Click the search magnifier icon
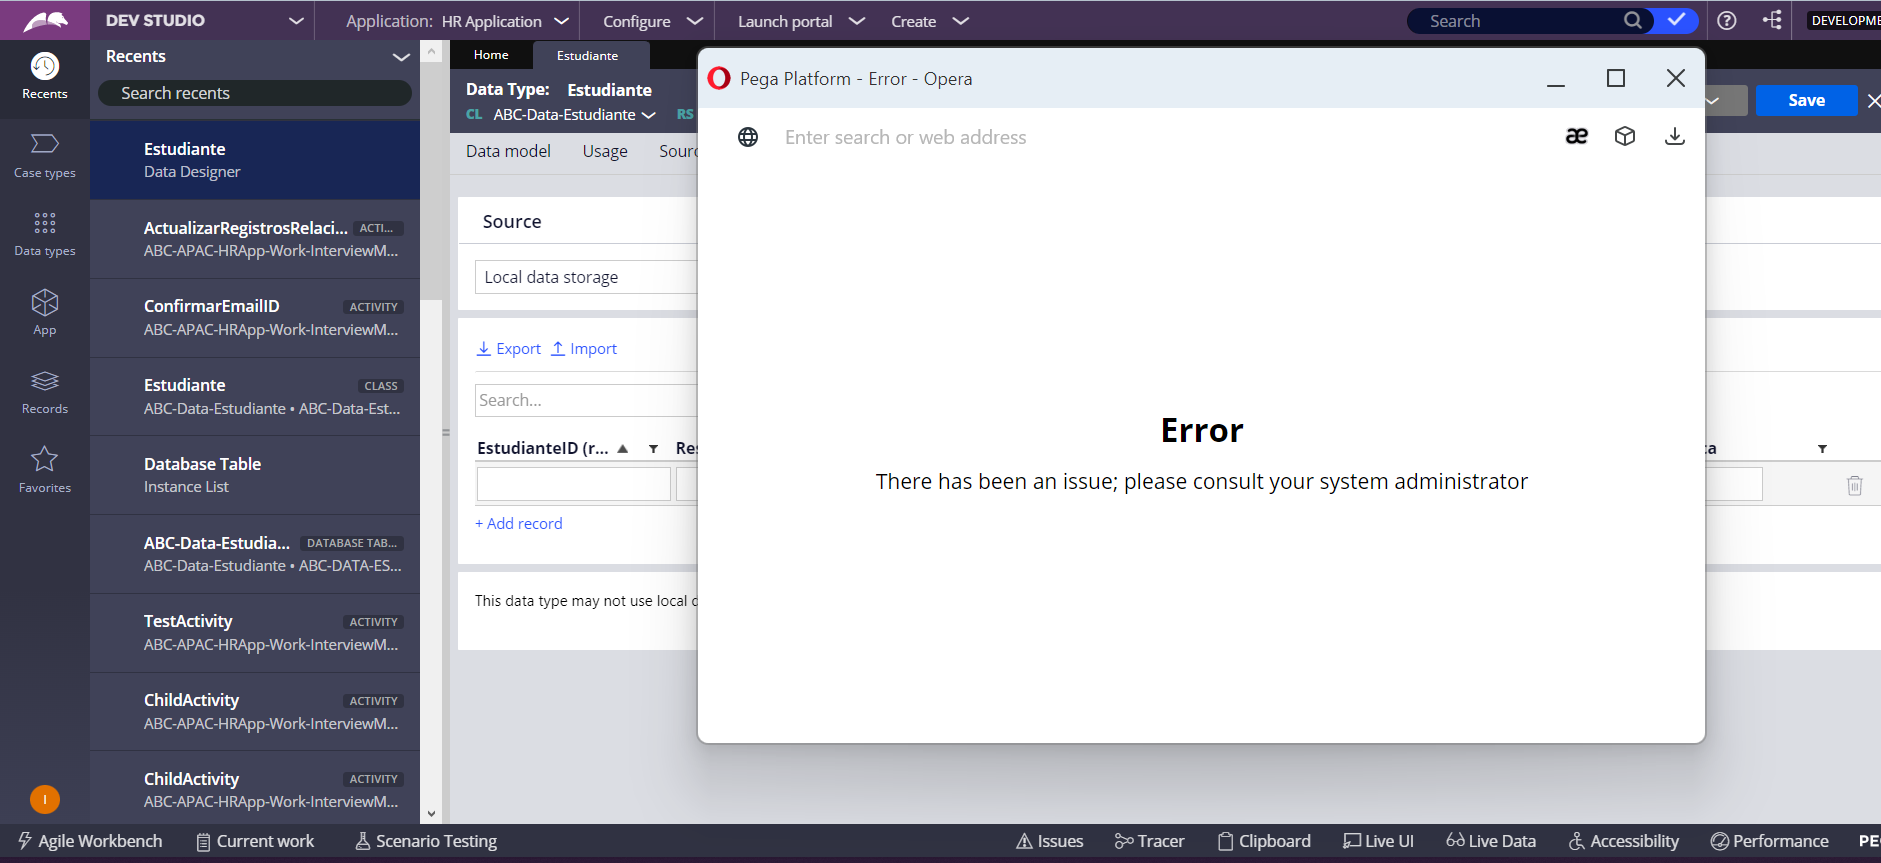The height and width of the screenshot is (863, 1881). pos(1632,20)
